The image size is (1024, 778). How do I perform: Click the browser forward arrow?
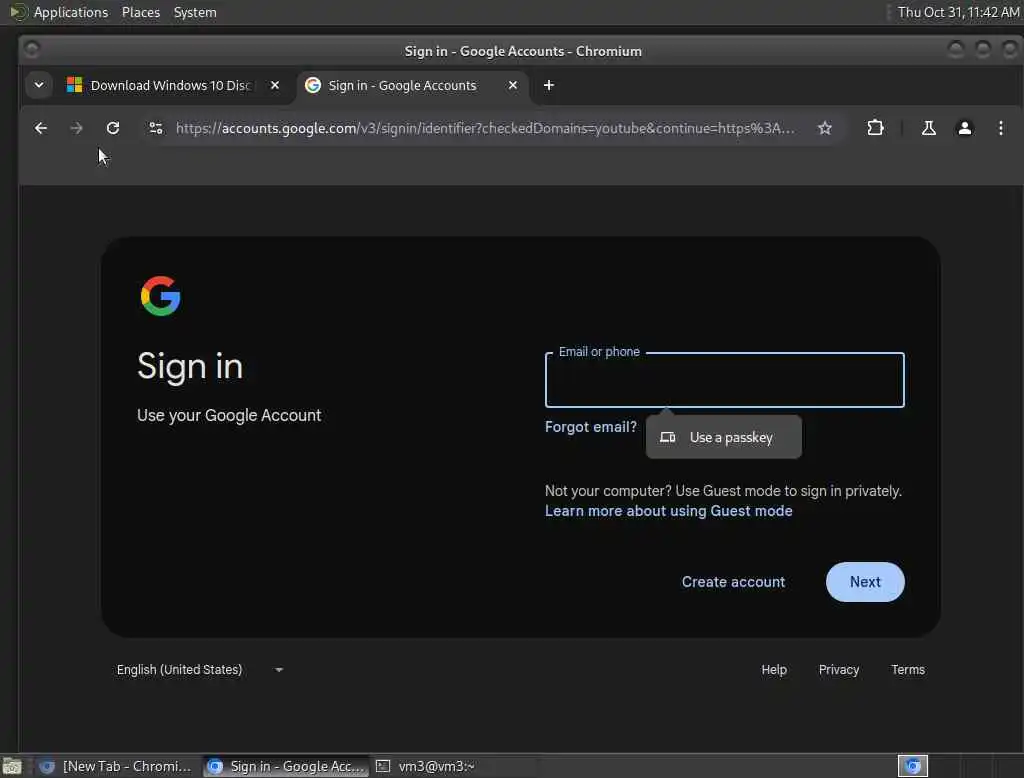(x=76, y=128)
